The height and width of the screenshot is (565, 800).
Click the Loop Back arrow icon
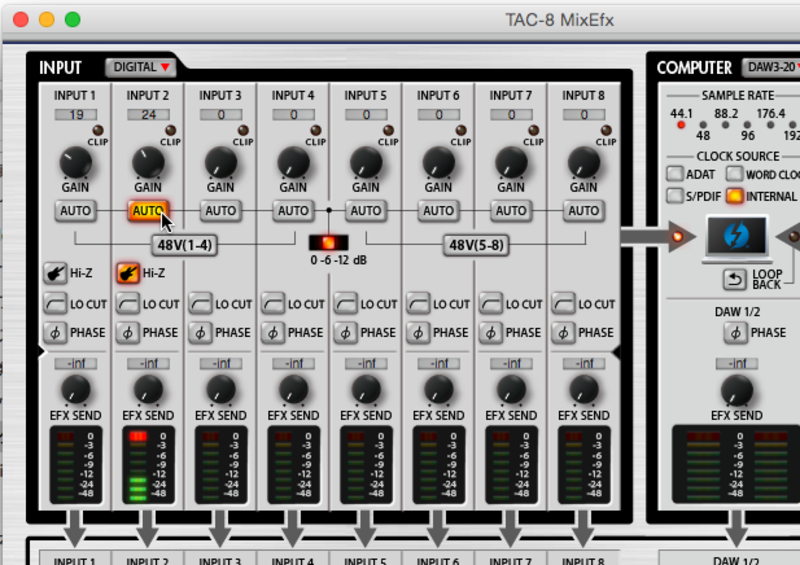pyautogui.click(x=735, y=279)
